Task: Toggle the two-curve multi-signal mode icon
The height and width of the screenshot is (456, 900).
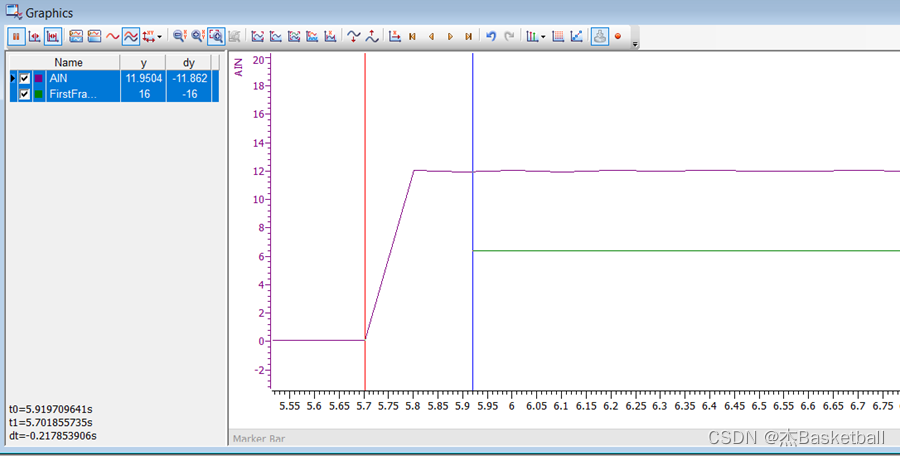Action: click(131, 36)
